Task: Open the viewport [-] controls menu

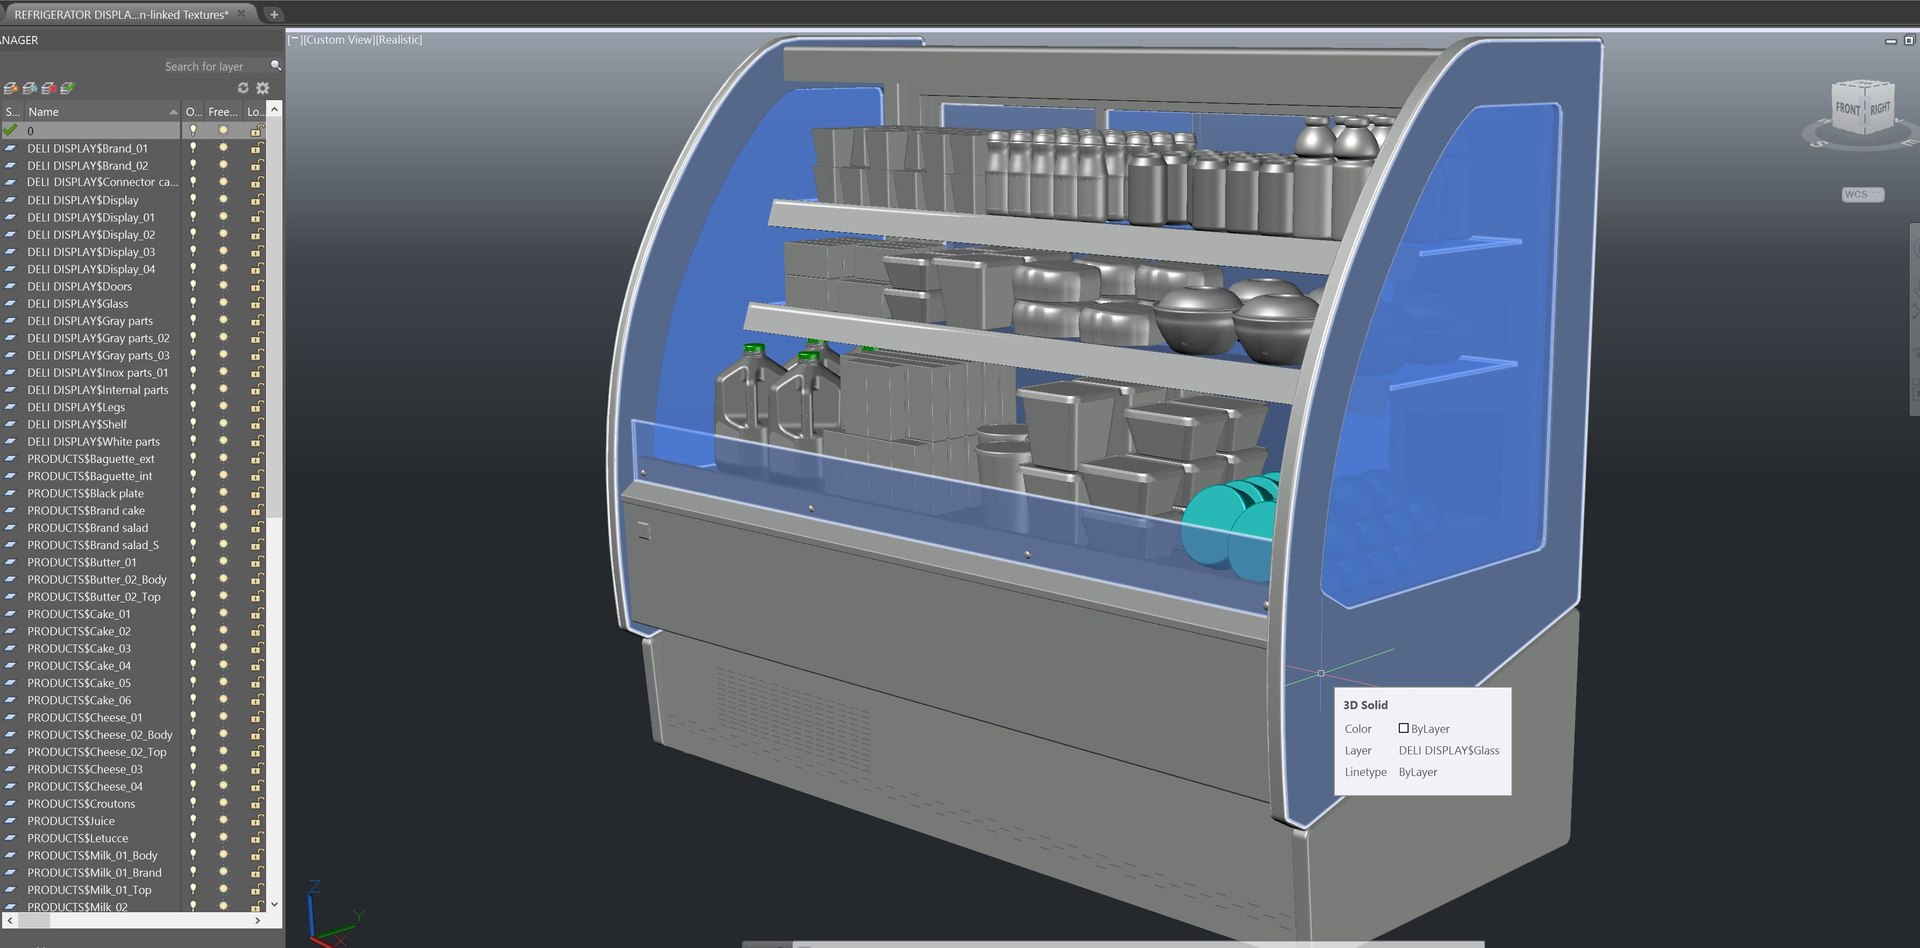Action: click(295, 40)
